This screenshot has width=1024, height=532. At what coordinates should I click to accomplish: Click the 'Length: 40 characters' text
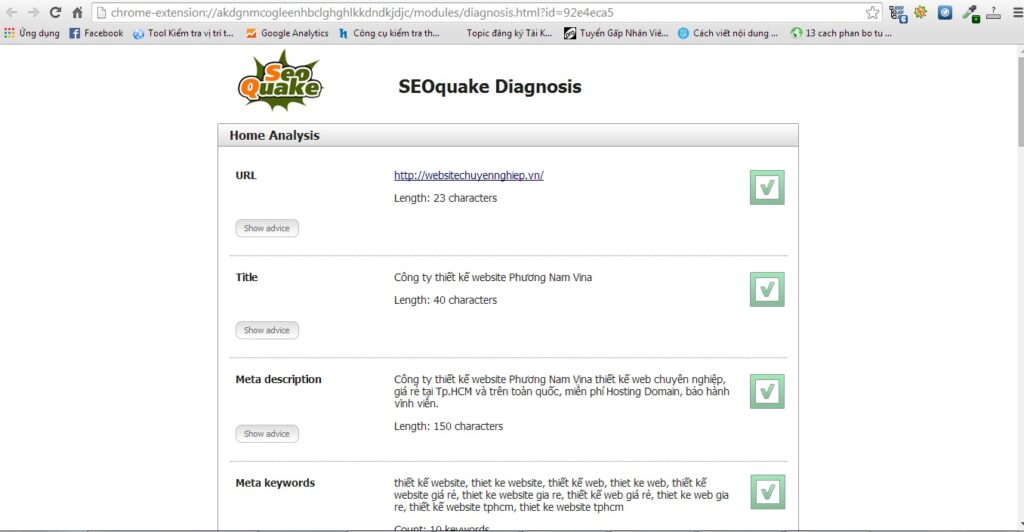click(445, 300)
